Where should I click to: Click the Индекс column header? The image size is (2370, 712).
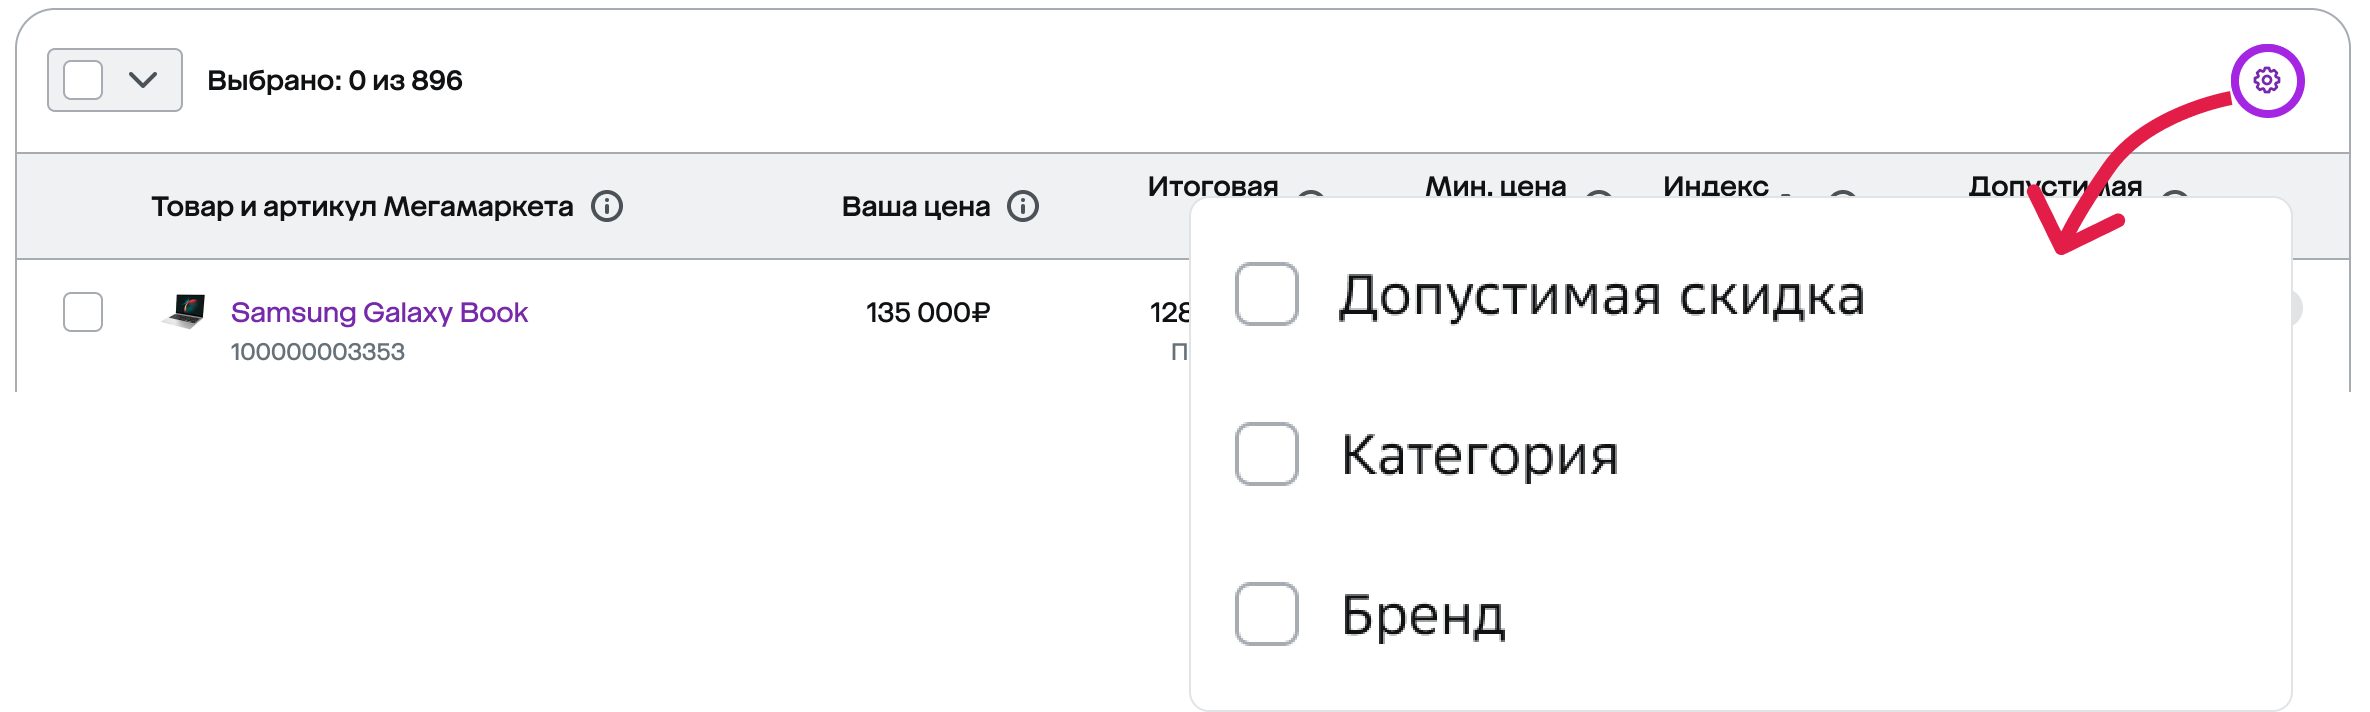(1716, 186)
